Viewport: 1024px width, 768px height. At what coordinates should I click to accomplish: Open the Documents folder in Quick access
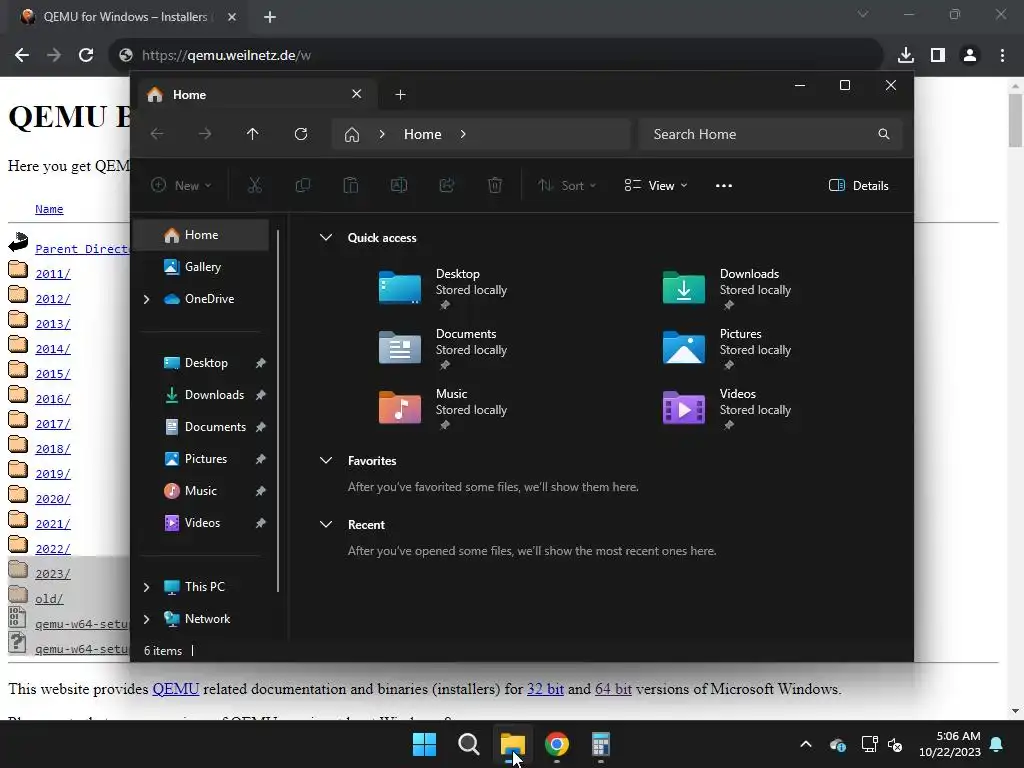444,347
